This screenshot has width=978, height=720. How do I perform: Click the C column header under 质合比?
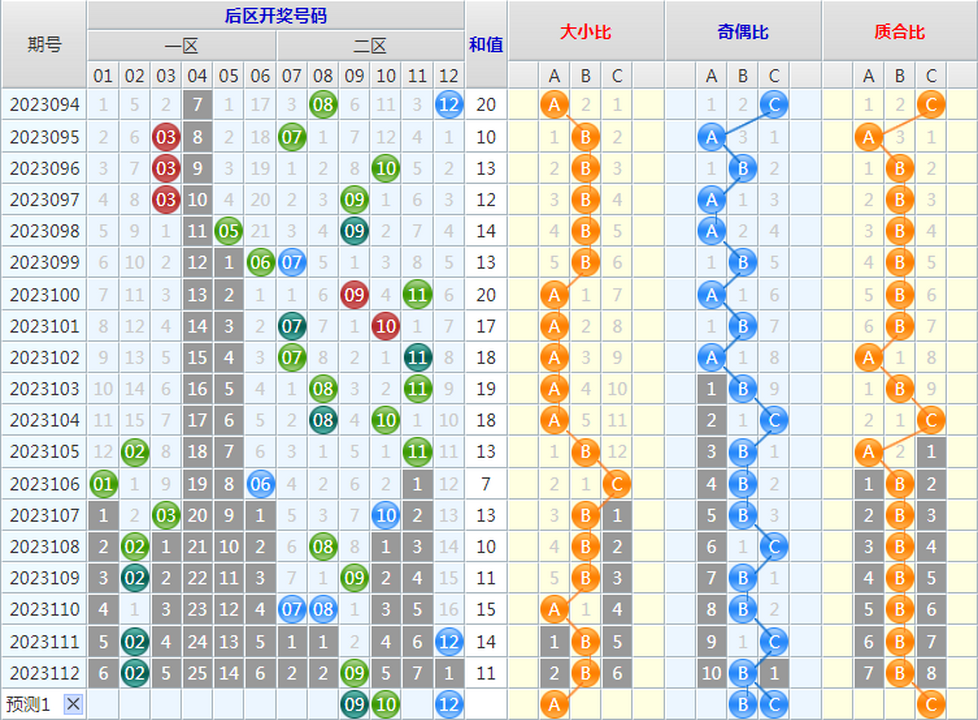(931, 76)
